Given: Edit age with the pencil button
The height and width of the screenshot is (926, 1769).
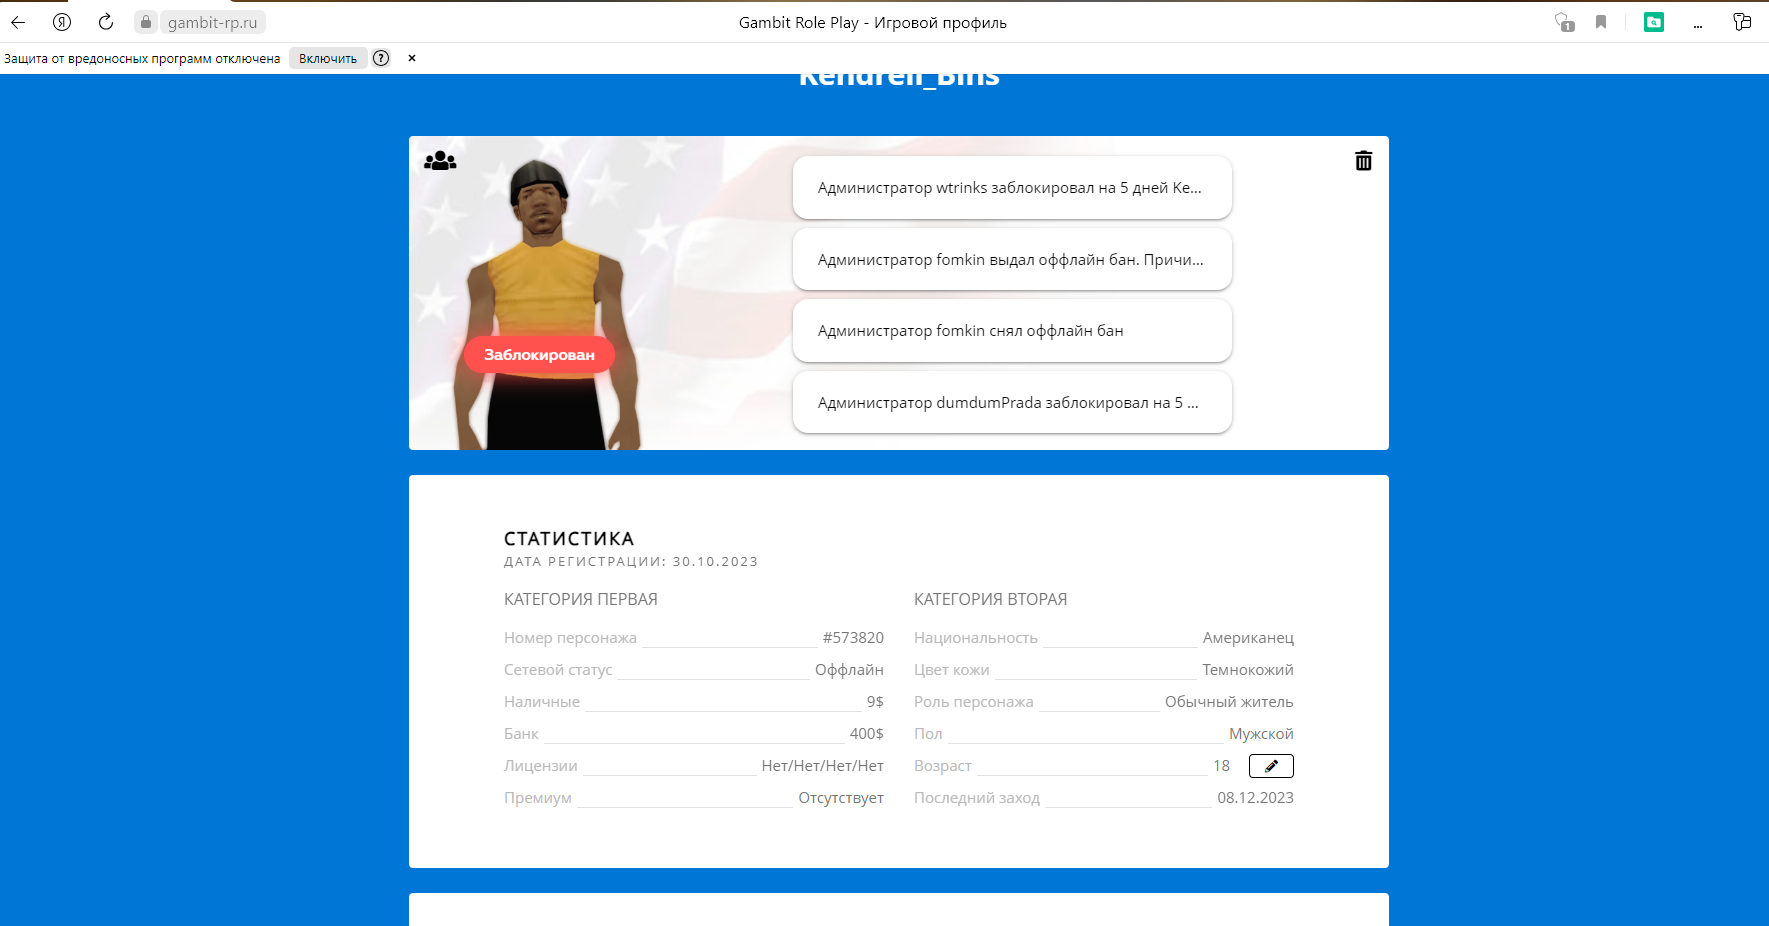Looking at the screenshot, I should tap(1271, 766).
